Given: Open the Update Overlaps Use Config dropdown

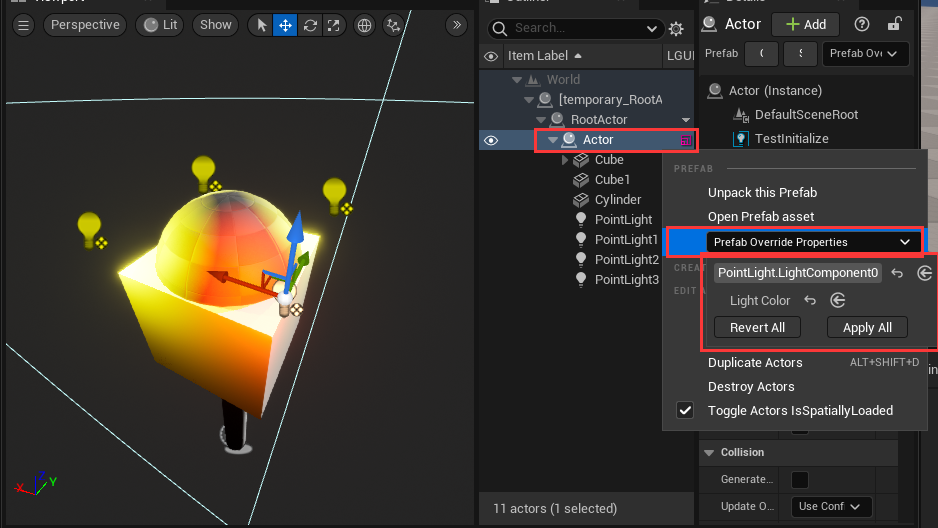Looking at the screenshot, I should click(x=831, y=507).
